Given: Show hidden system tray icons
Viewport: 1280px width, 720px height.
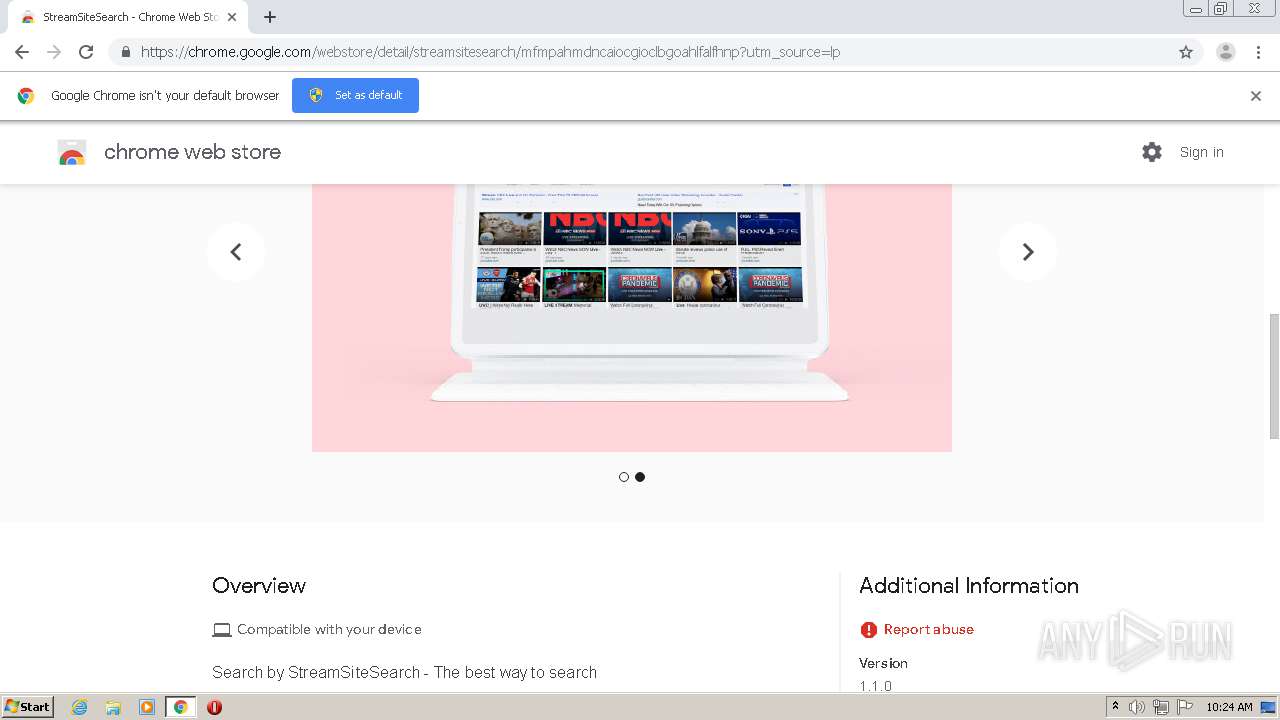Looking at the screenshot, I should (x=1115, y=707).
